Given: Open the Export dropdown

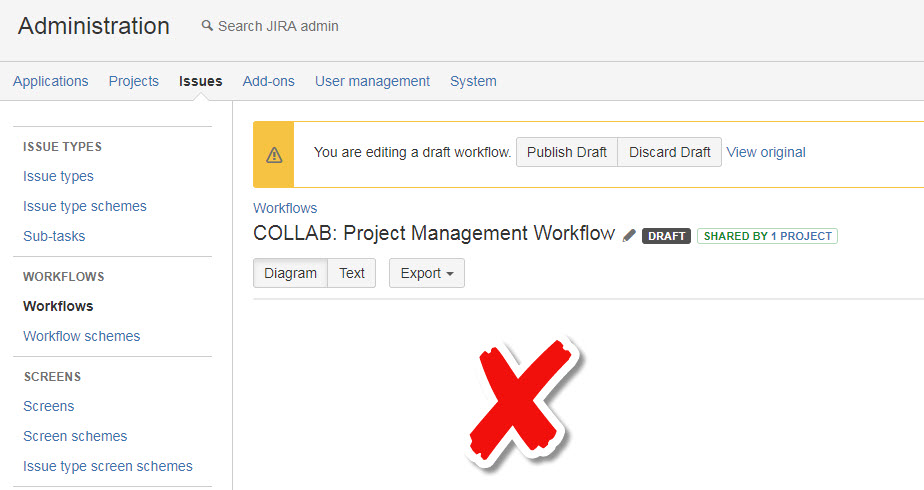Looking at the screenshot, I should pyautogui.click(x=427, y=273).
